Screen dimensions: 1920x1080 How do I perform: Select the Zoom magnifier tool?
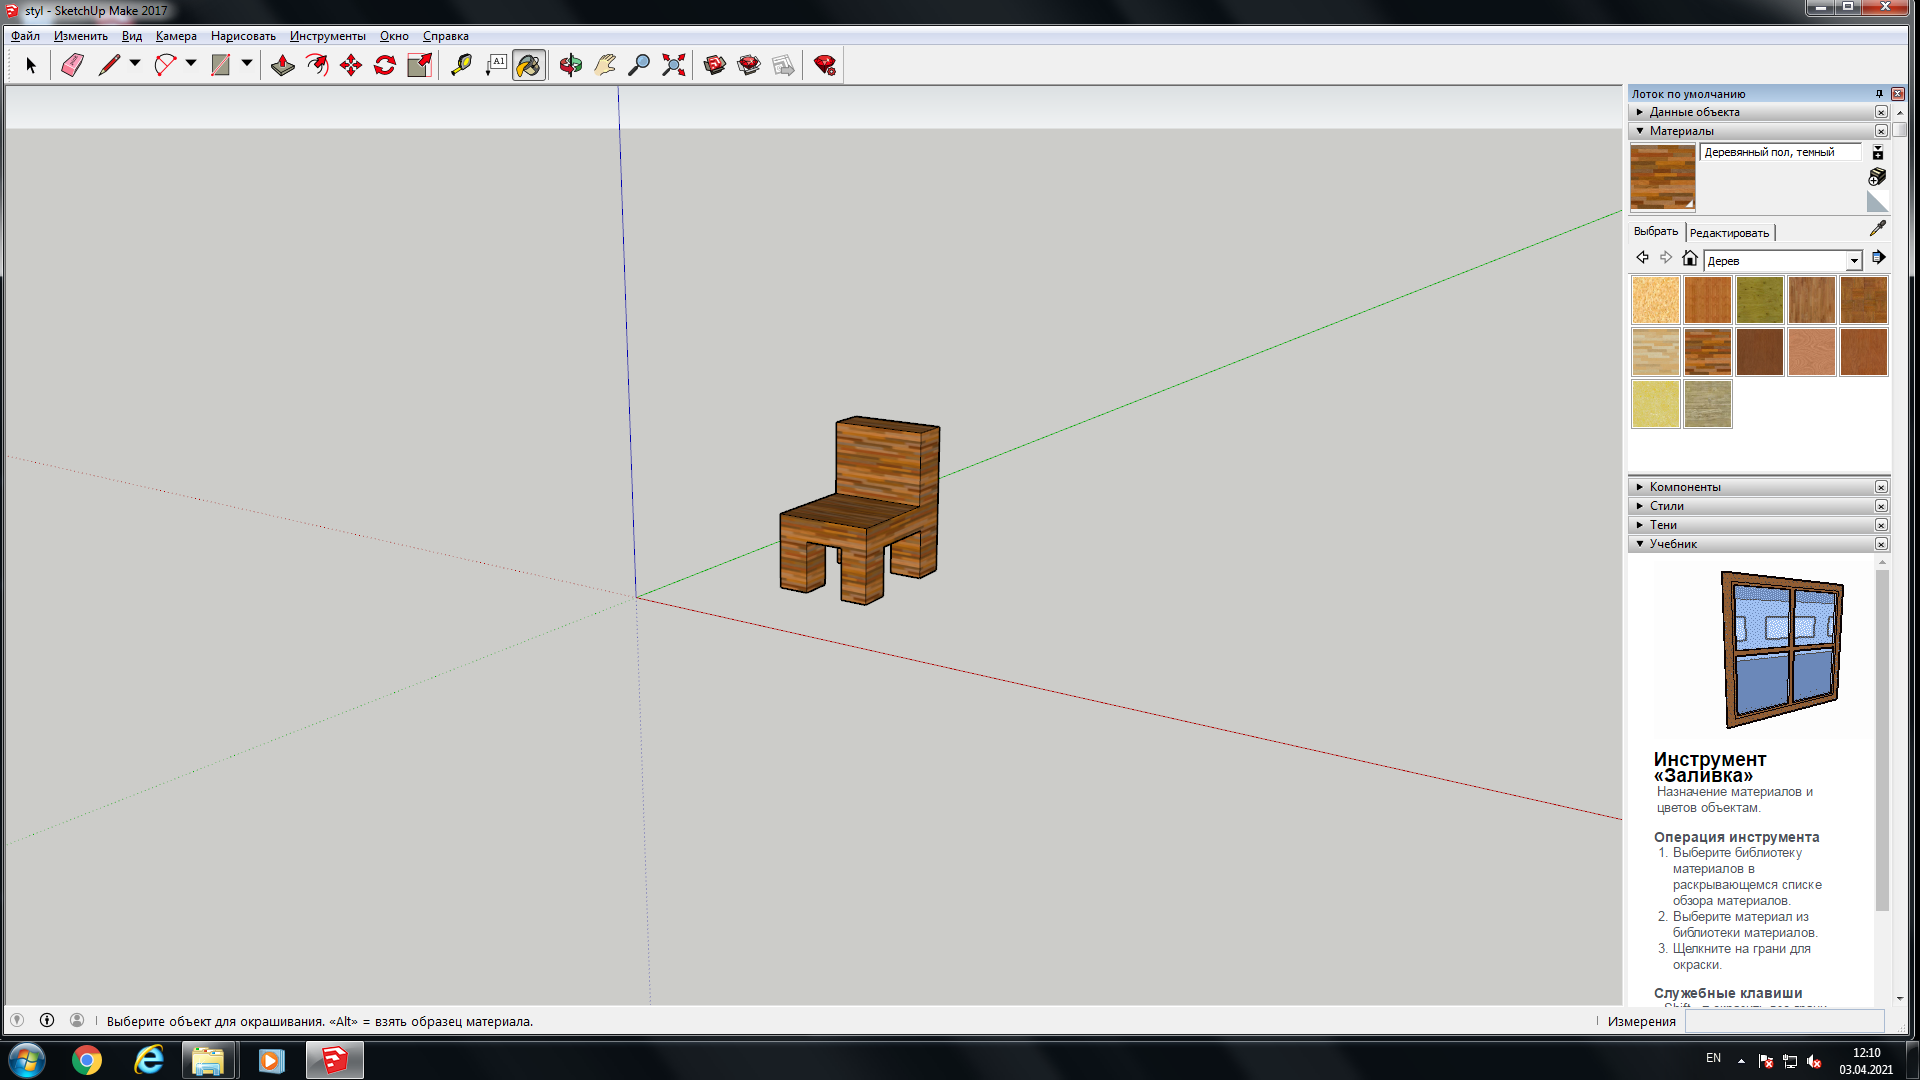point(639,65)
